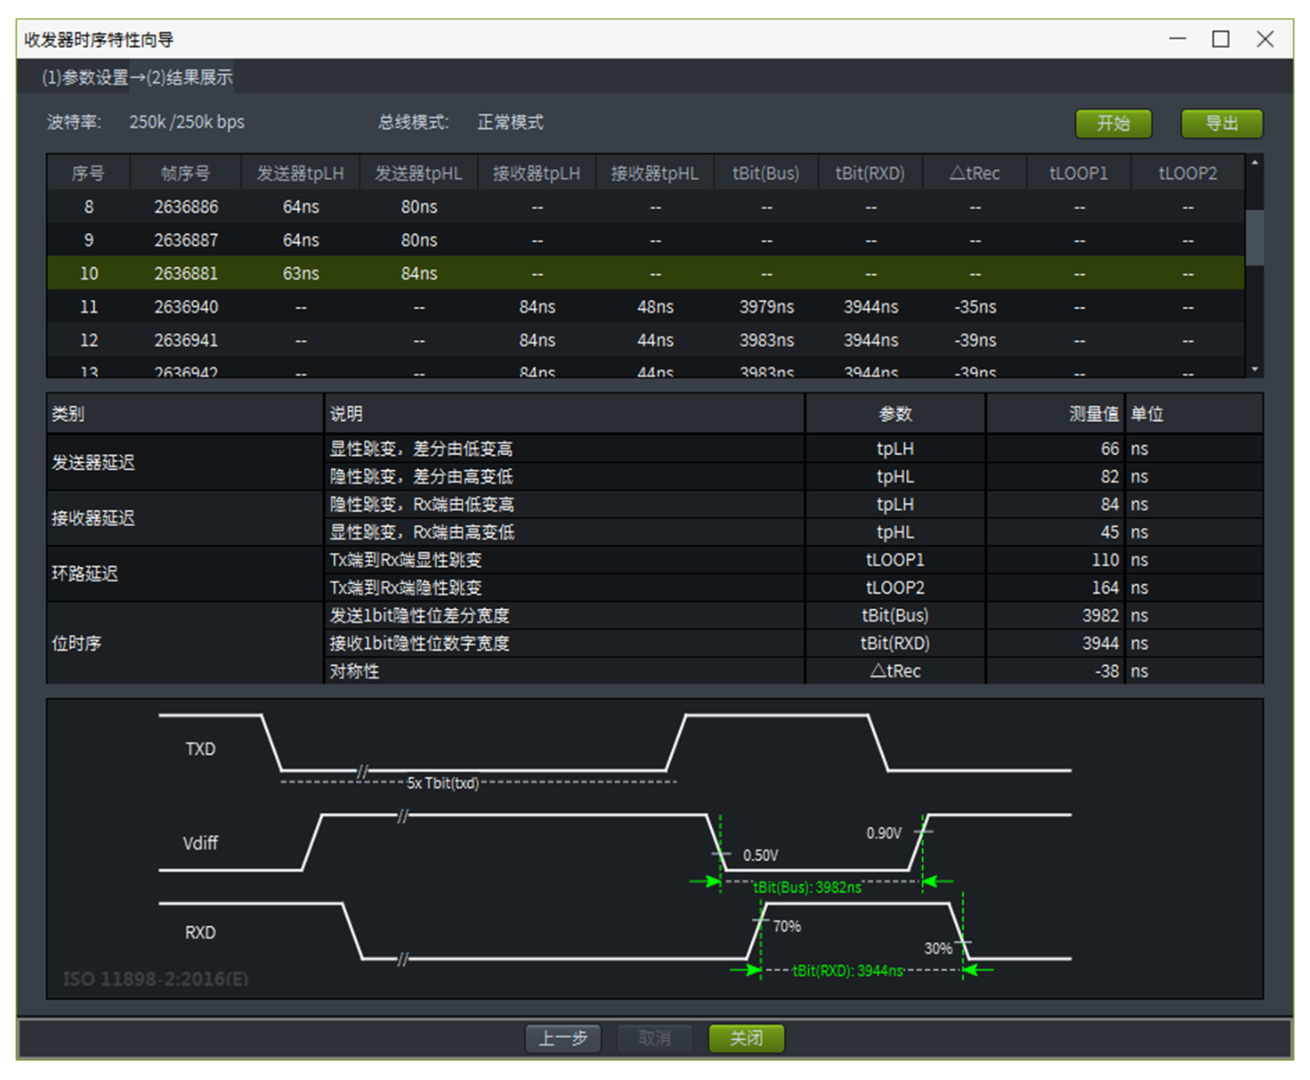Select row 11 with frame 2636940
This screenshot has height=1080, width=1310.
186,307
